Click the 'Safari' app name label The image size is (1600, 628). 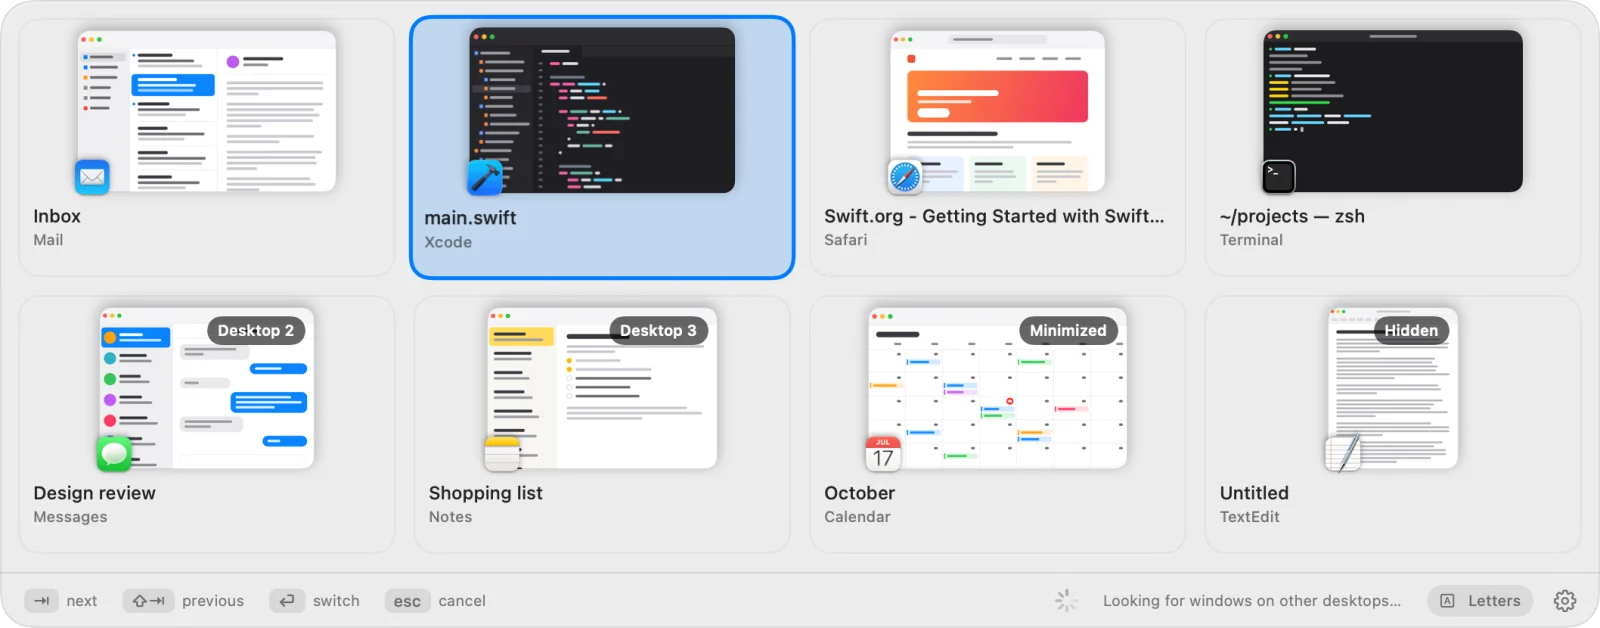coord(846,240)
